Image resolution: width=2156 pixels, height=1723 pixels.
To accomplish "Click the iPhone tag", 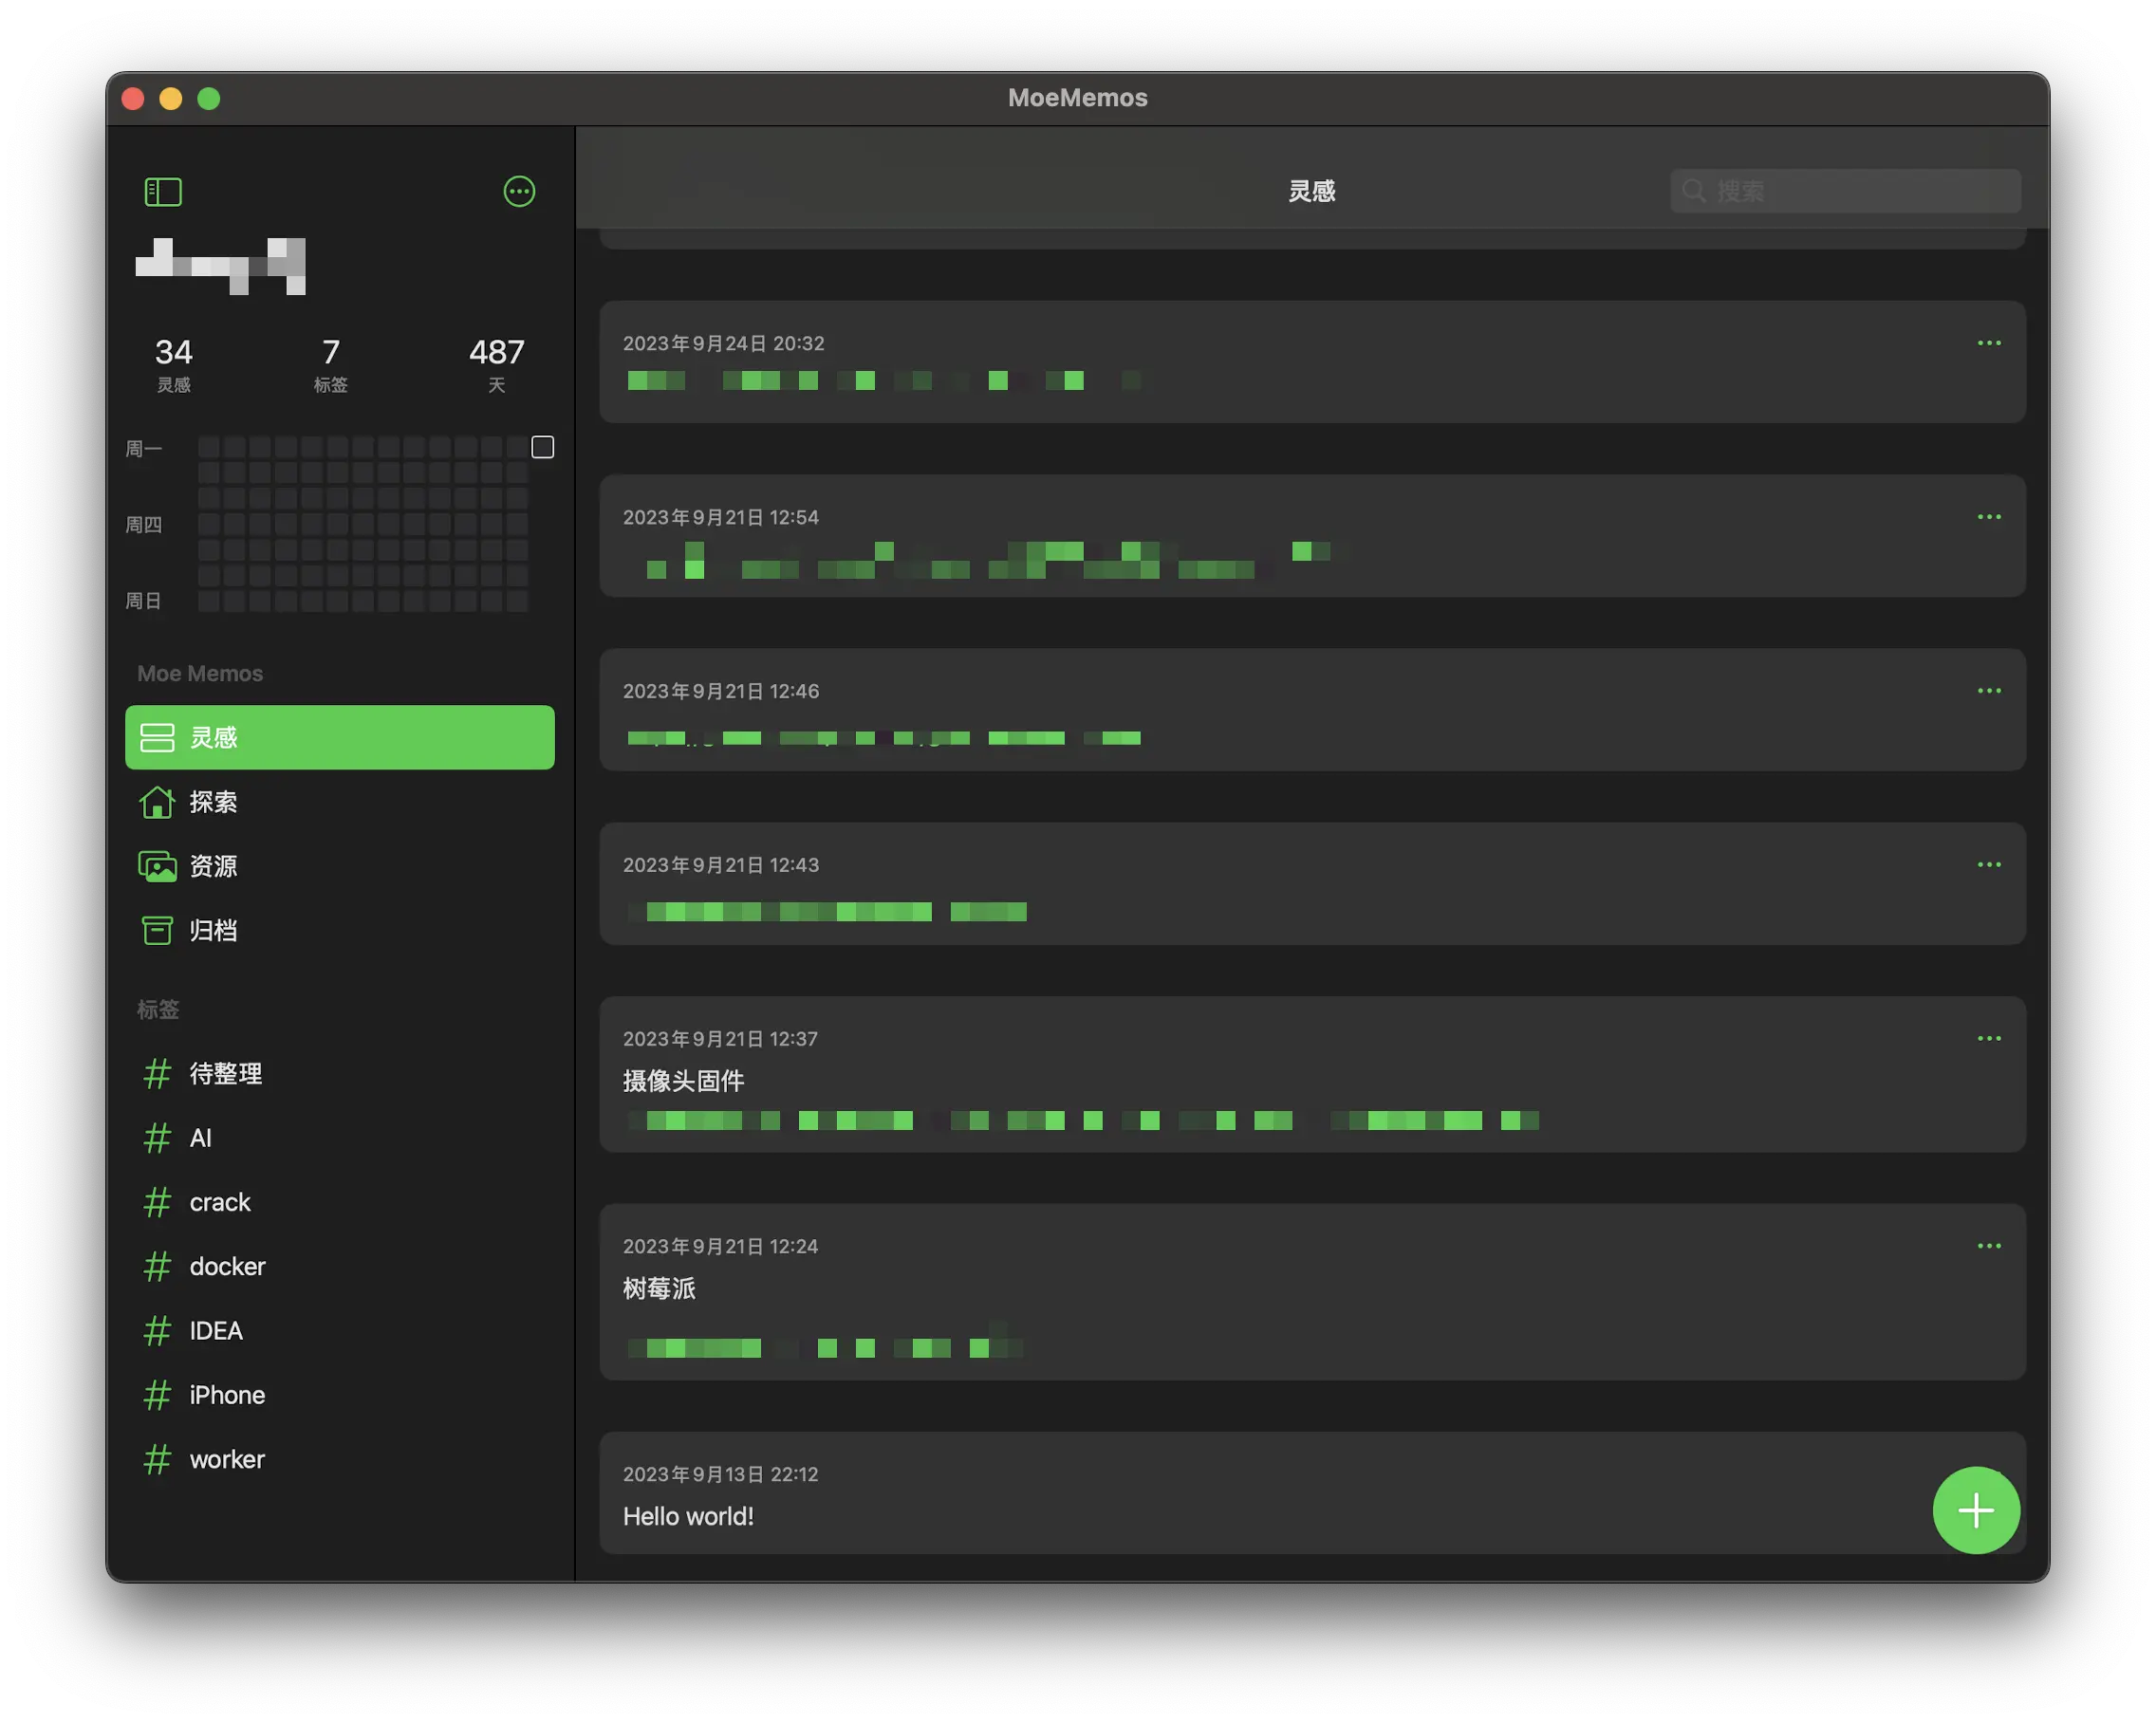I will 227,1395.
